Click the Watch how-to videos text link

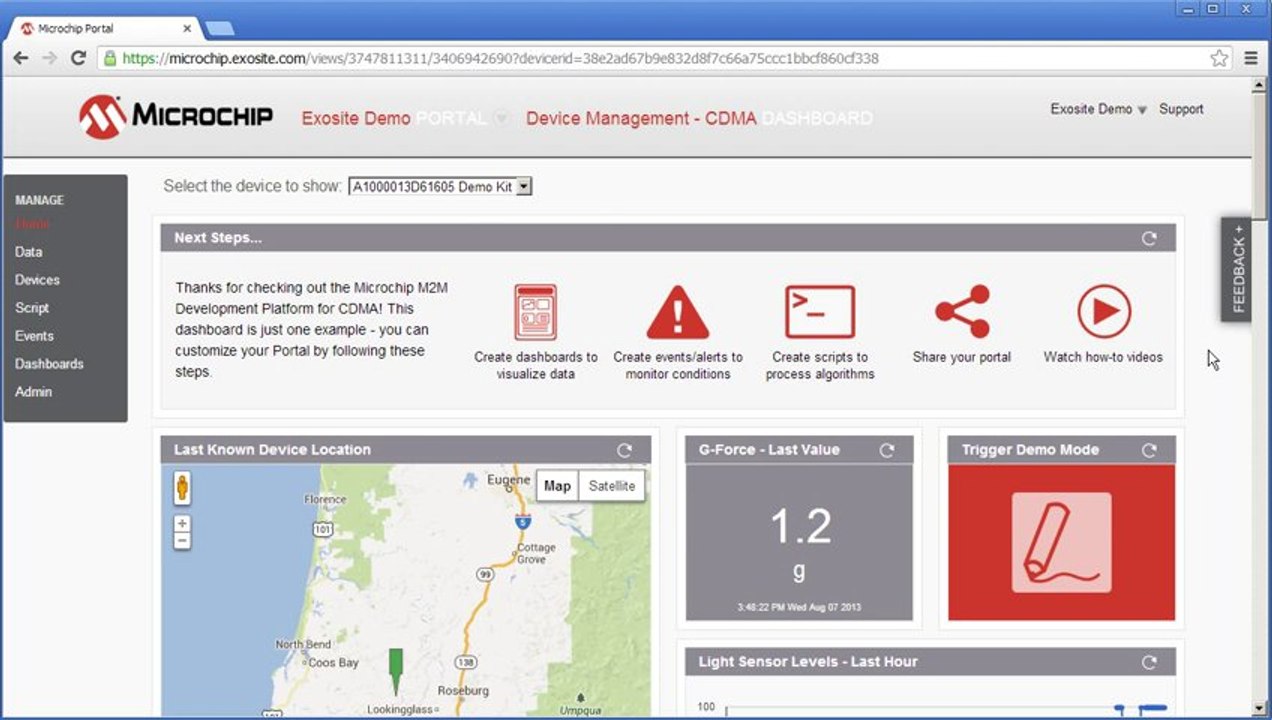pyautogui.click(x=1103, y=357)
